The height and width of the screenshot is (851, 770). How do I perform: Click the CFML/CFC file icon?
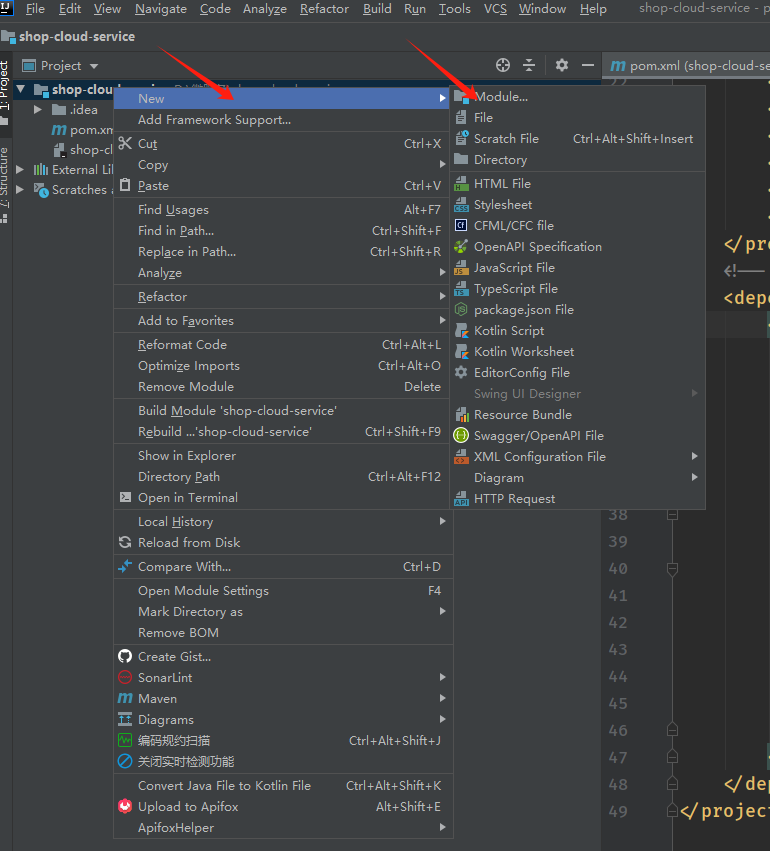click(x=461, y=225)
